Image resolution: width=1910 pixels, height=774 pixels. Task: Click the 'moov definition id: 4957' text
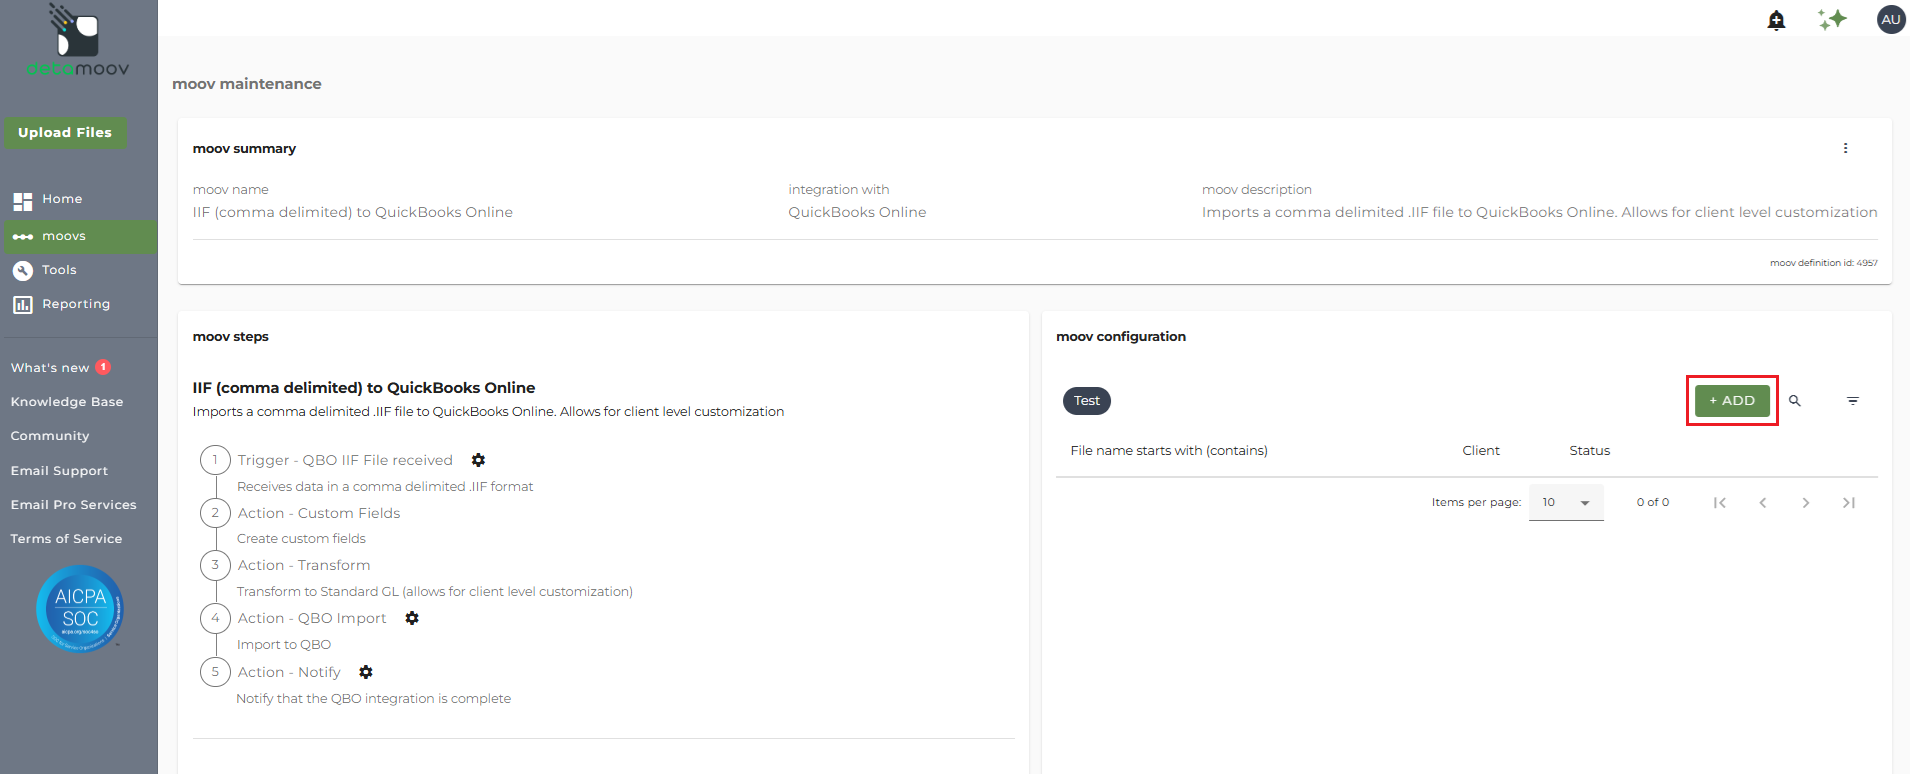point(1824,263)
